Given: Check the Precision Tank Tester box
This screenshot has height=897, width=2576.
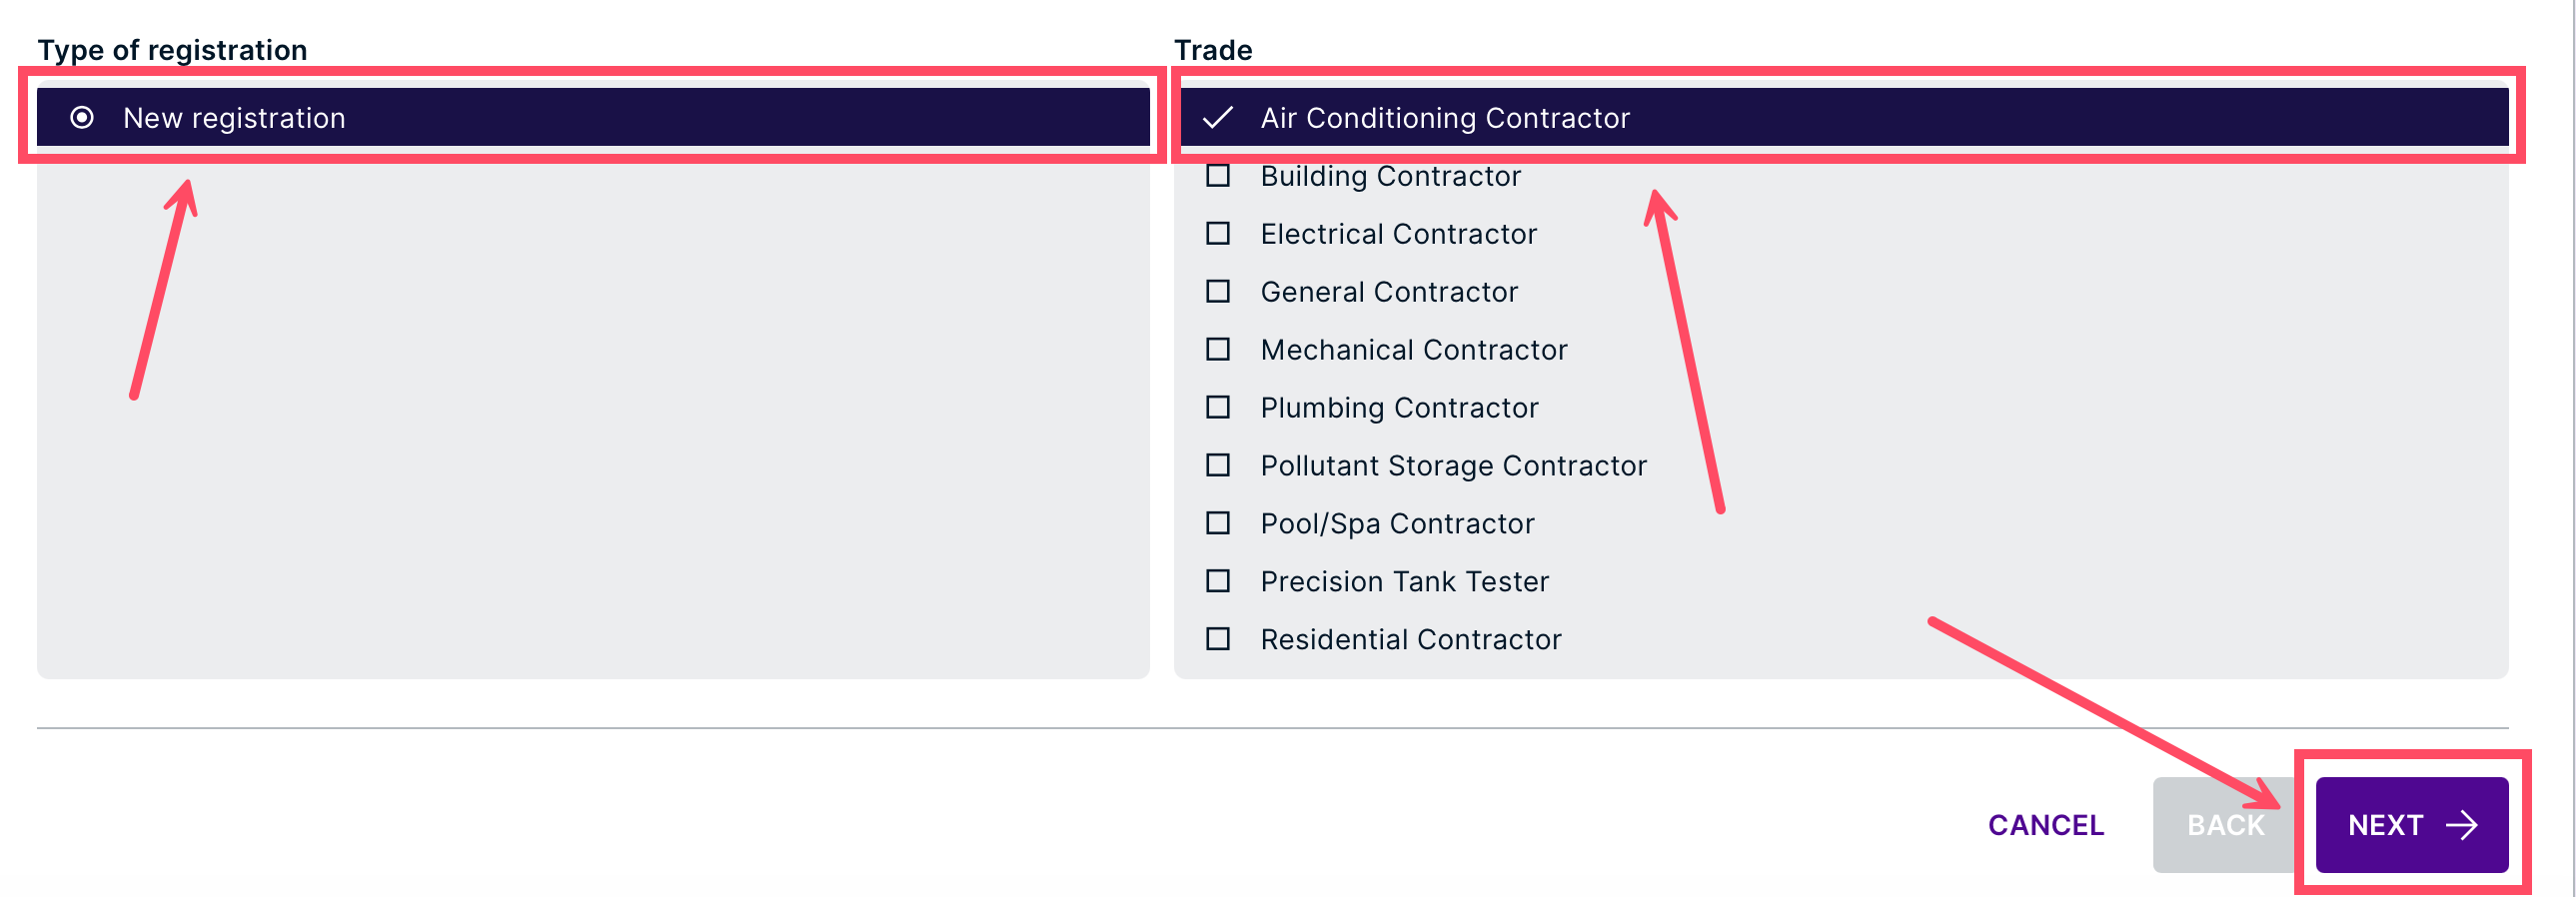Looking at the screenshot, I should coord(1217,582).
